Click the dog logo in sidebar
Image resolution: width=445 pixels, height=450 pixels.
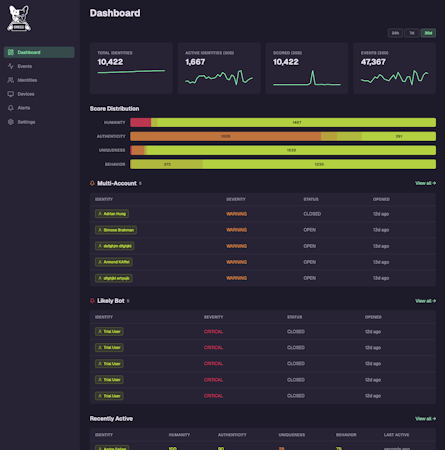tap(19, 19)
